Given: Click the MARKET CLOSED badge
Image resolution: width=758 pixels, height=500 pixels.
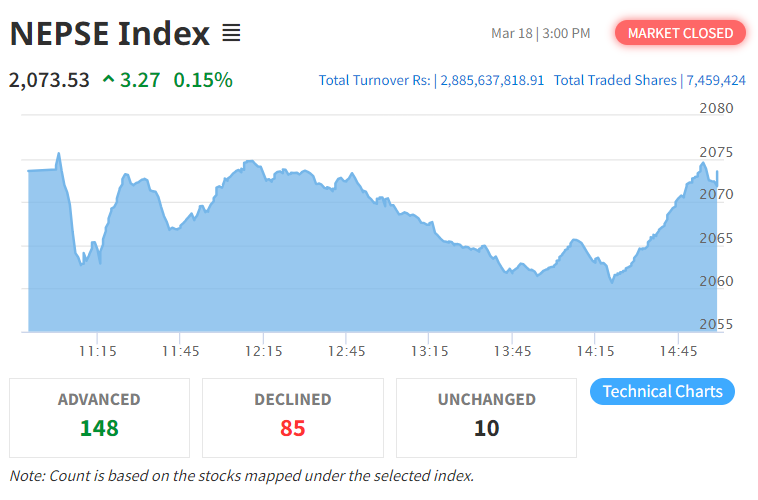Looking at the screenshot, I should point(680,33).
